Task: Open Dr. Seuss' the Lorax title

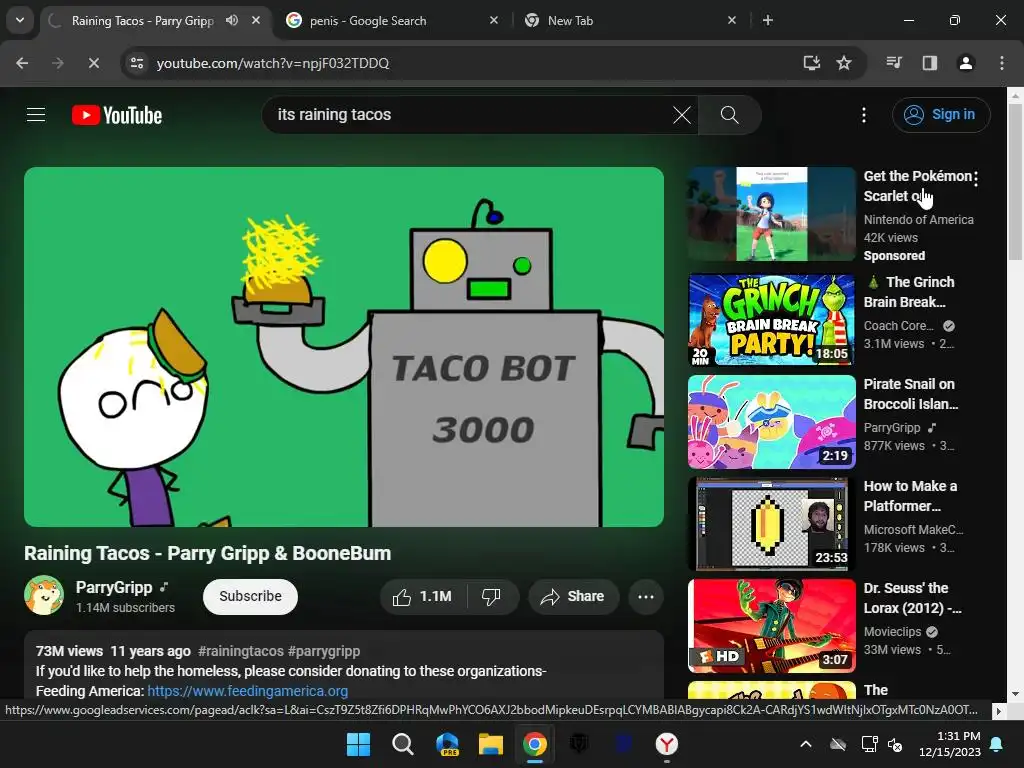Action: point(912,598)
